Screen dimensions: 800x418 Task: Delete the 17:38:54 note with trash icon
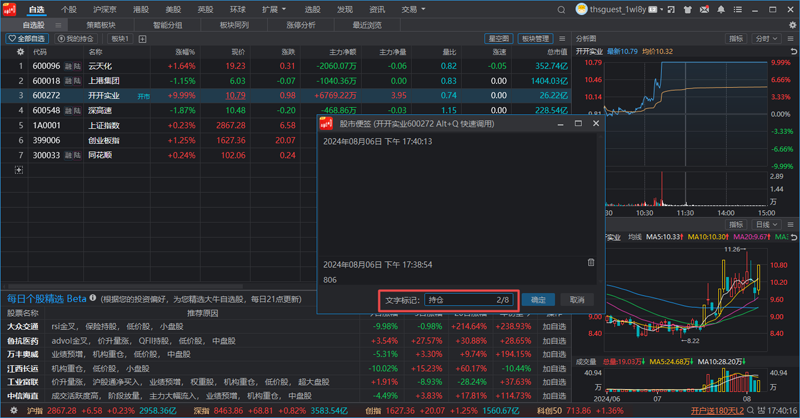tap(590, 263)
